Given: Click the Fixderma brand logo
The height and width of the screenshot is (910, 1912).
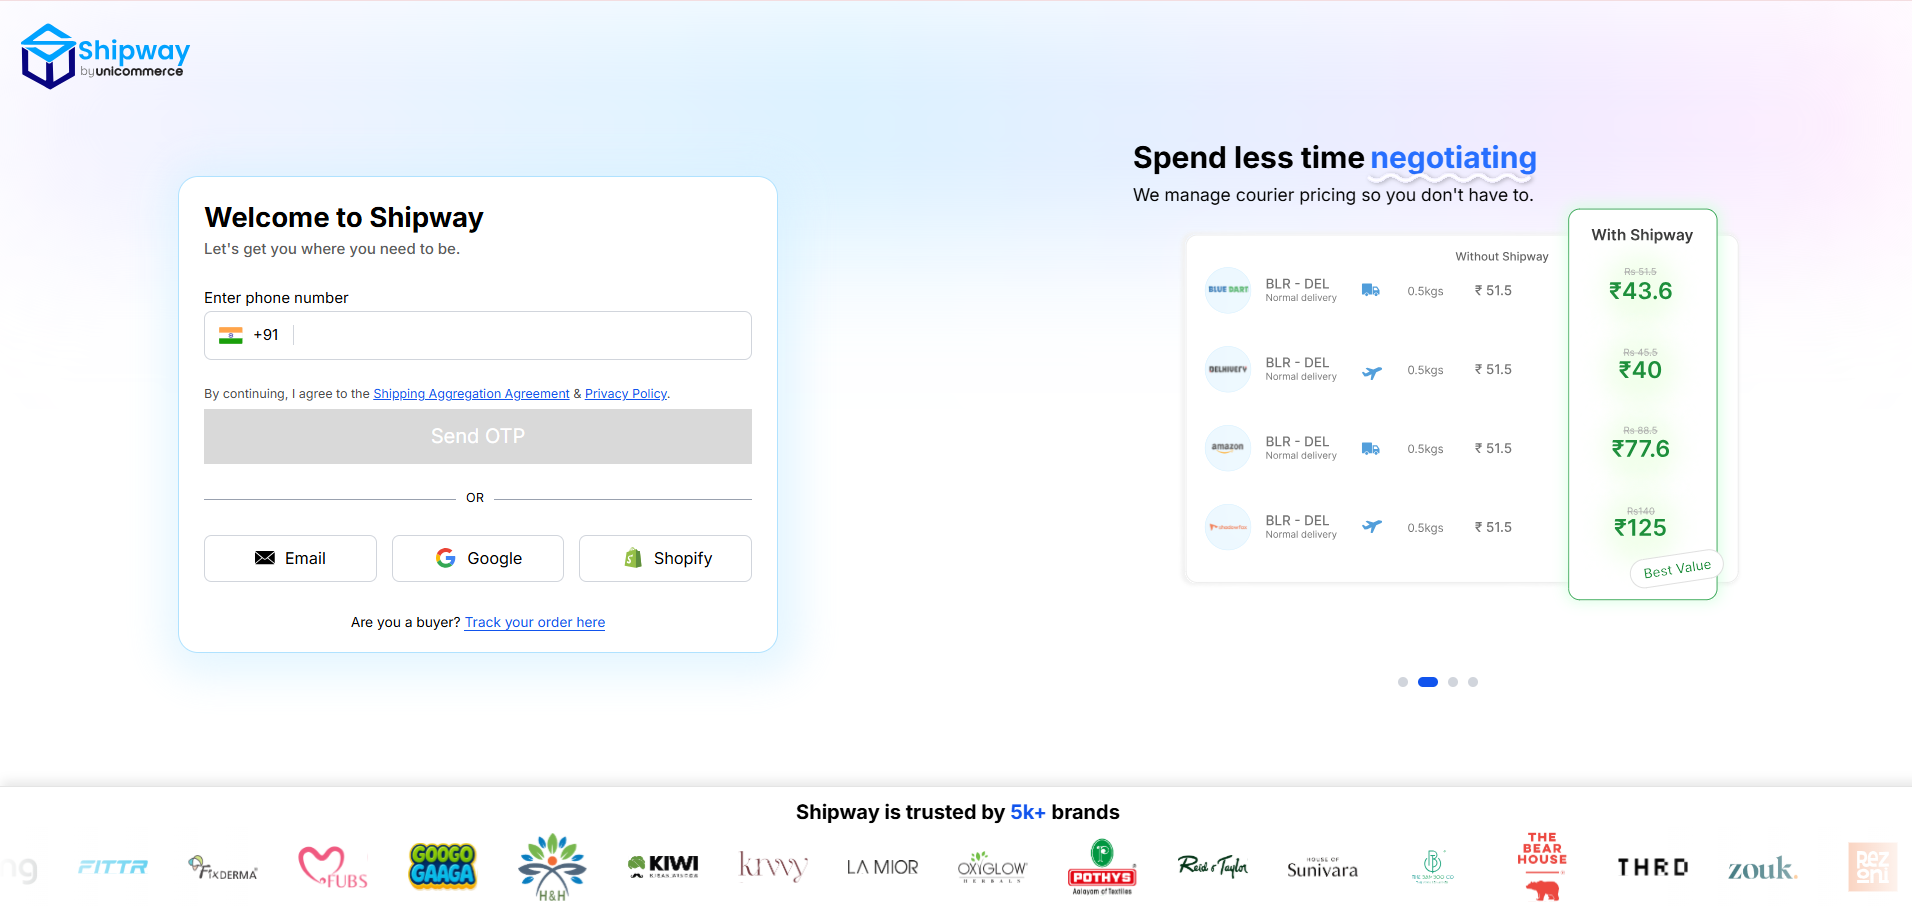Looking at the screenshot, I should tap(223, 868).
